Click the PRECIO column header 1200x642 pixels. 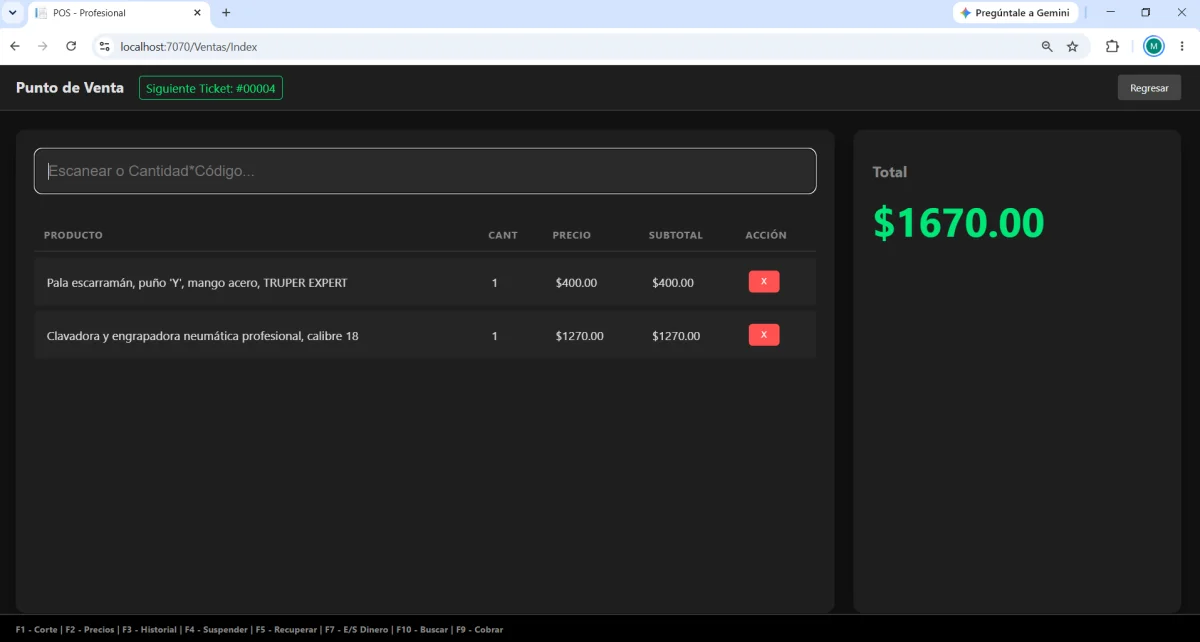point(572,236)
